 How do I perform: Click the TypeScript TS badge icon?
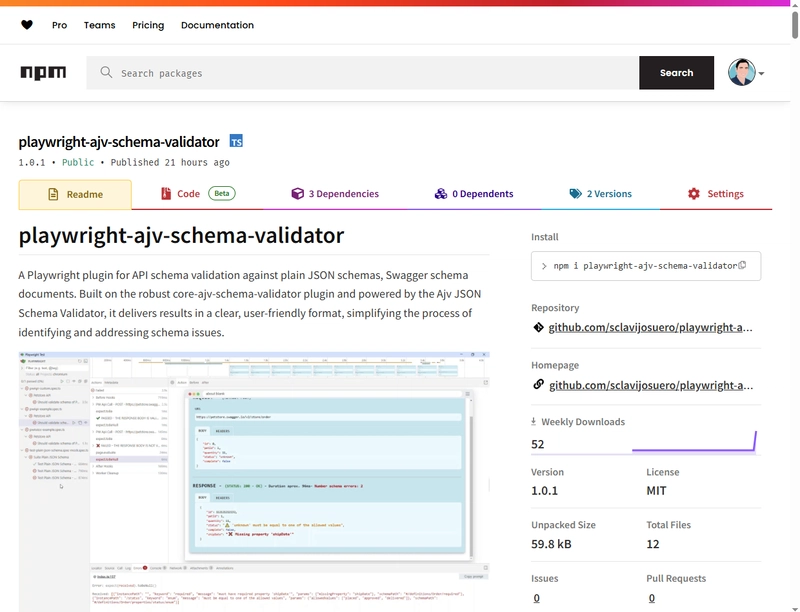236,141
